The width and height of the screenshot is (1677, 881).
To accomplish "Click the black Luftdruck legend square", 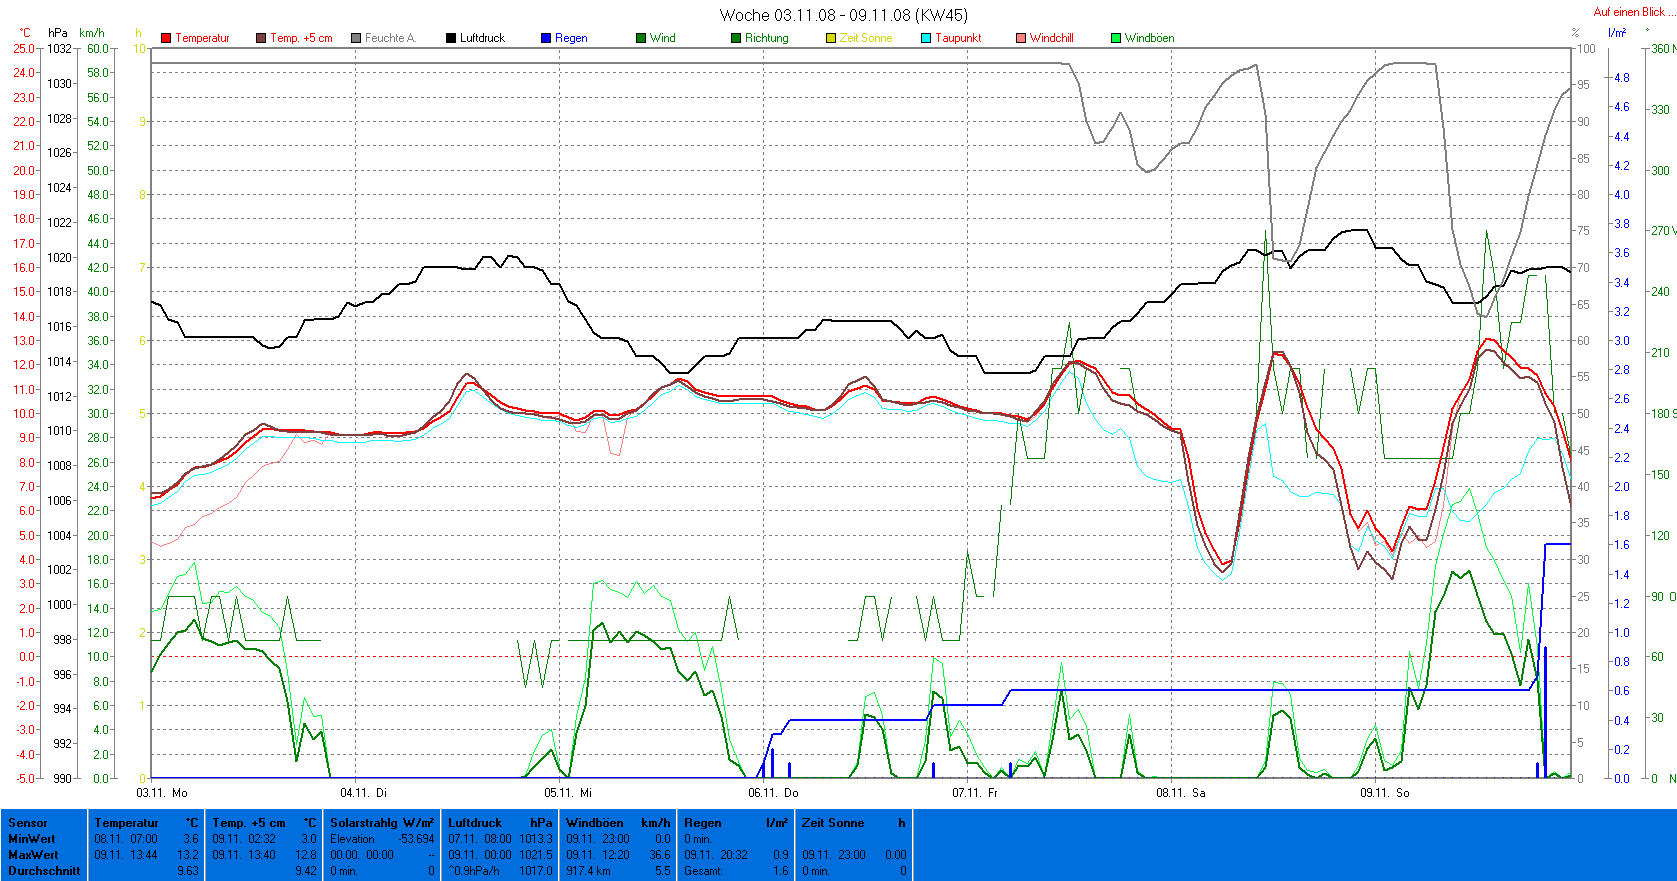I will pyautogui.click(x=451, y=38).
